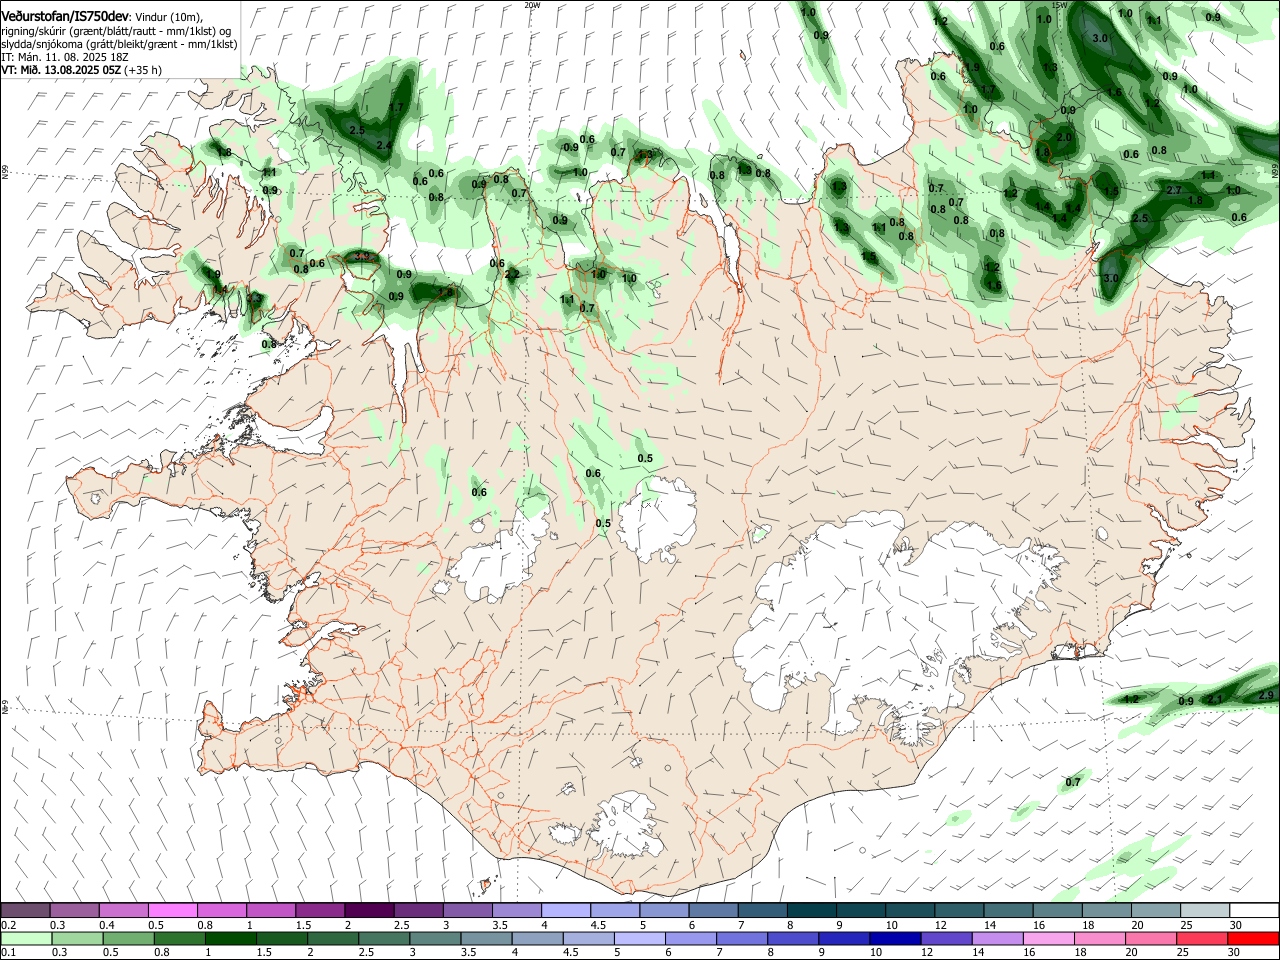Click the 'IT: Mán. 11. 08. 2025 18Z' line
Viewport: 1280px width, 960px height.
pyautogui.click(x=65, y=58)
